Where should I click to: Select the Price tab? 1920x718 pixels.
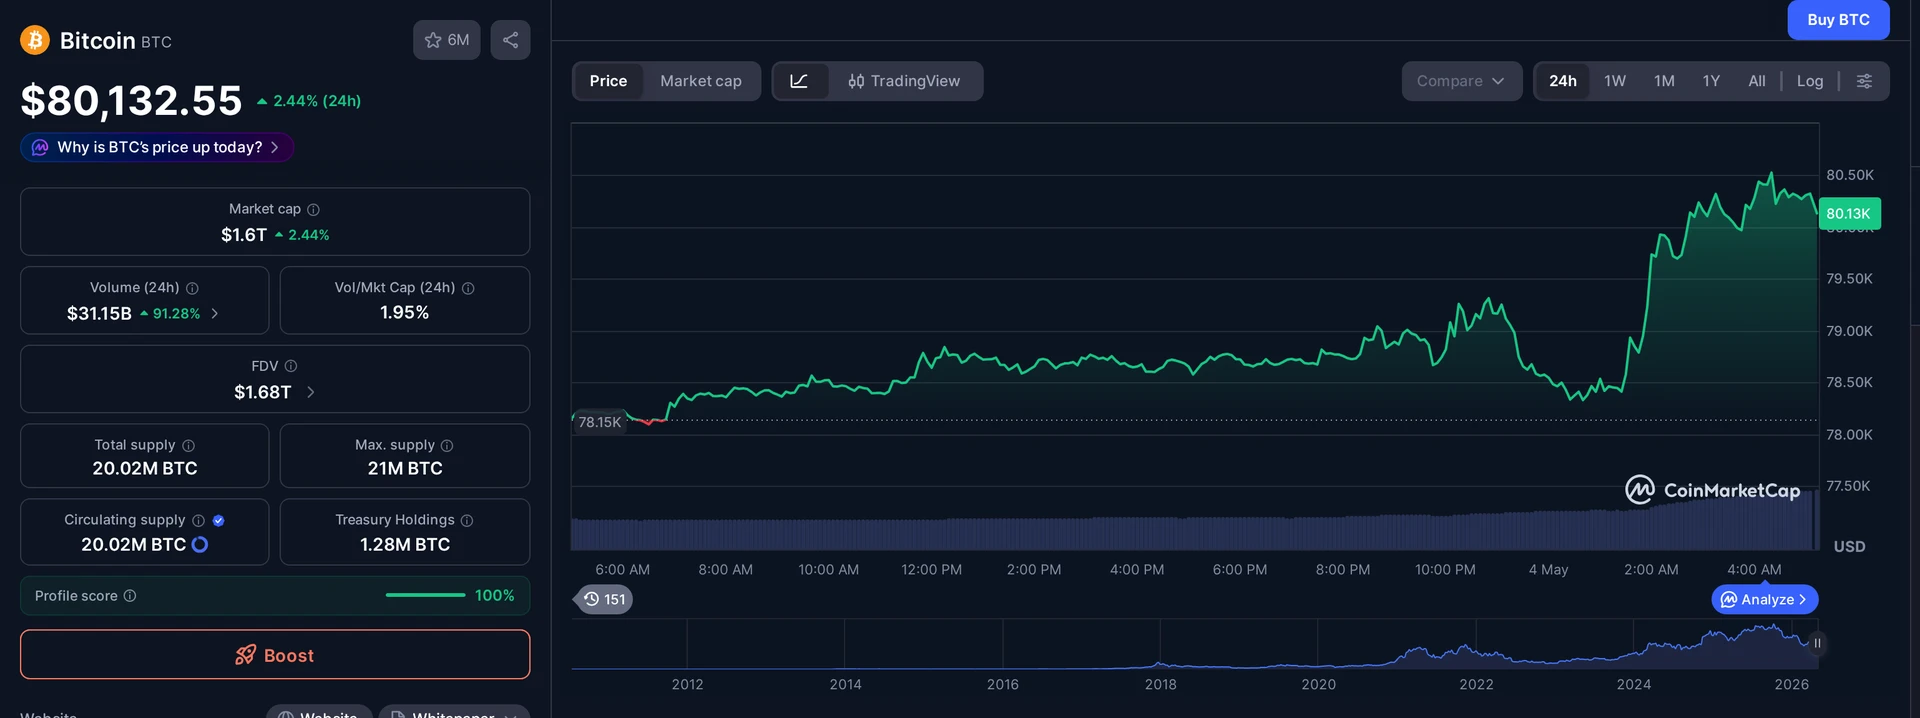click(608, 81)
